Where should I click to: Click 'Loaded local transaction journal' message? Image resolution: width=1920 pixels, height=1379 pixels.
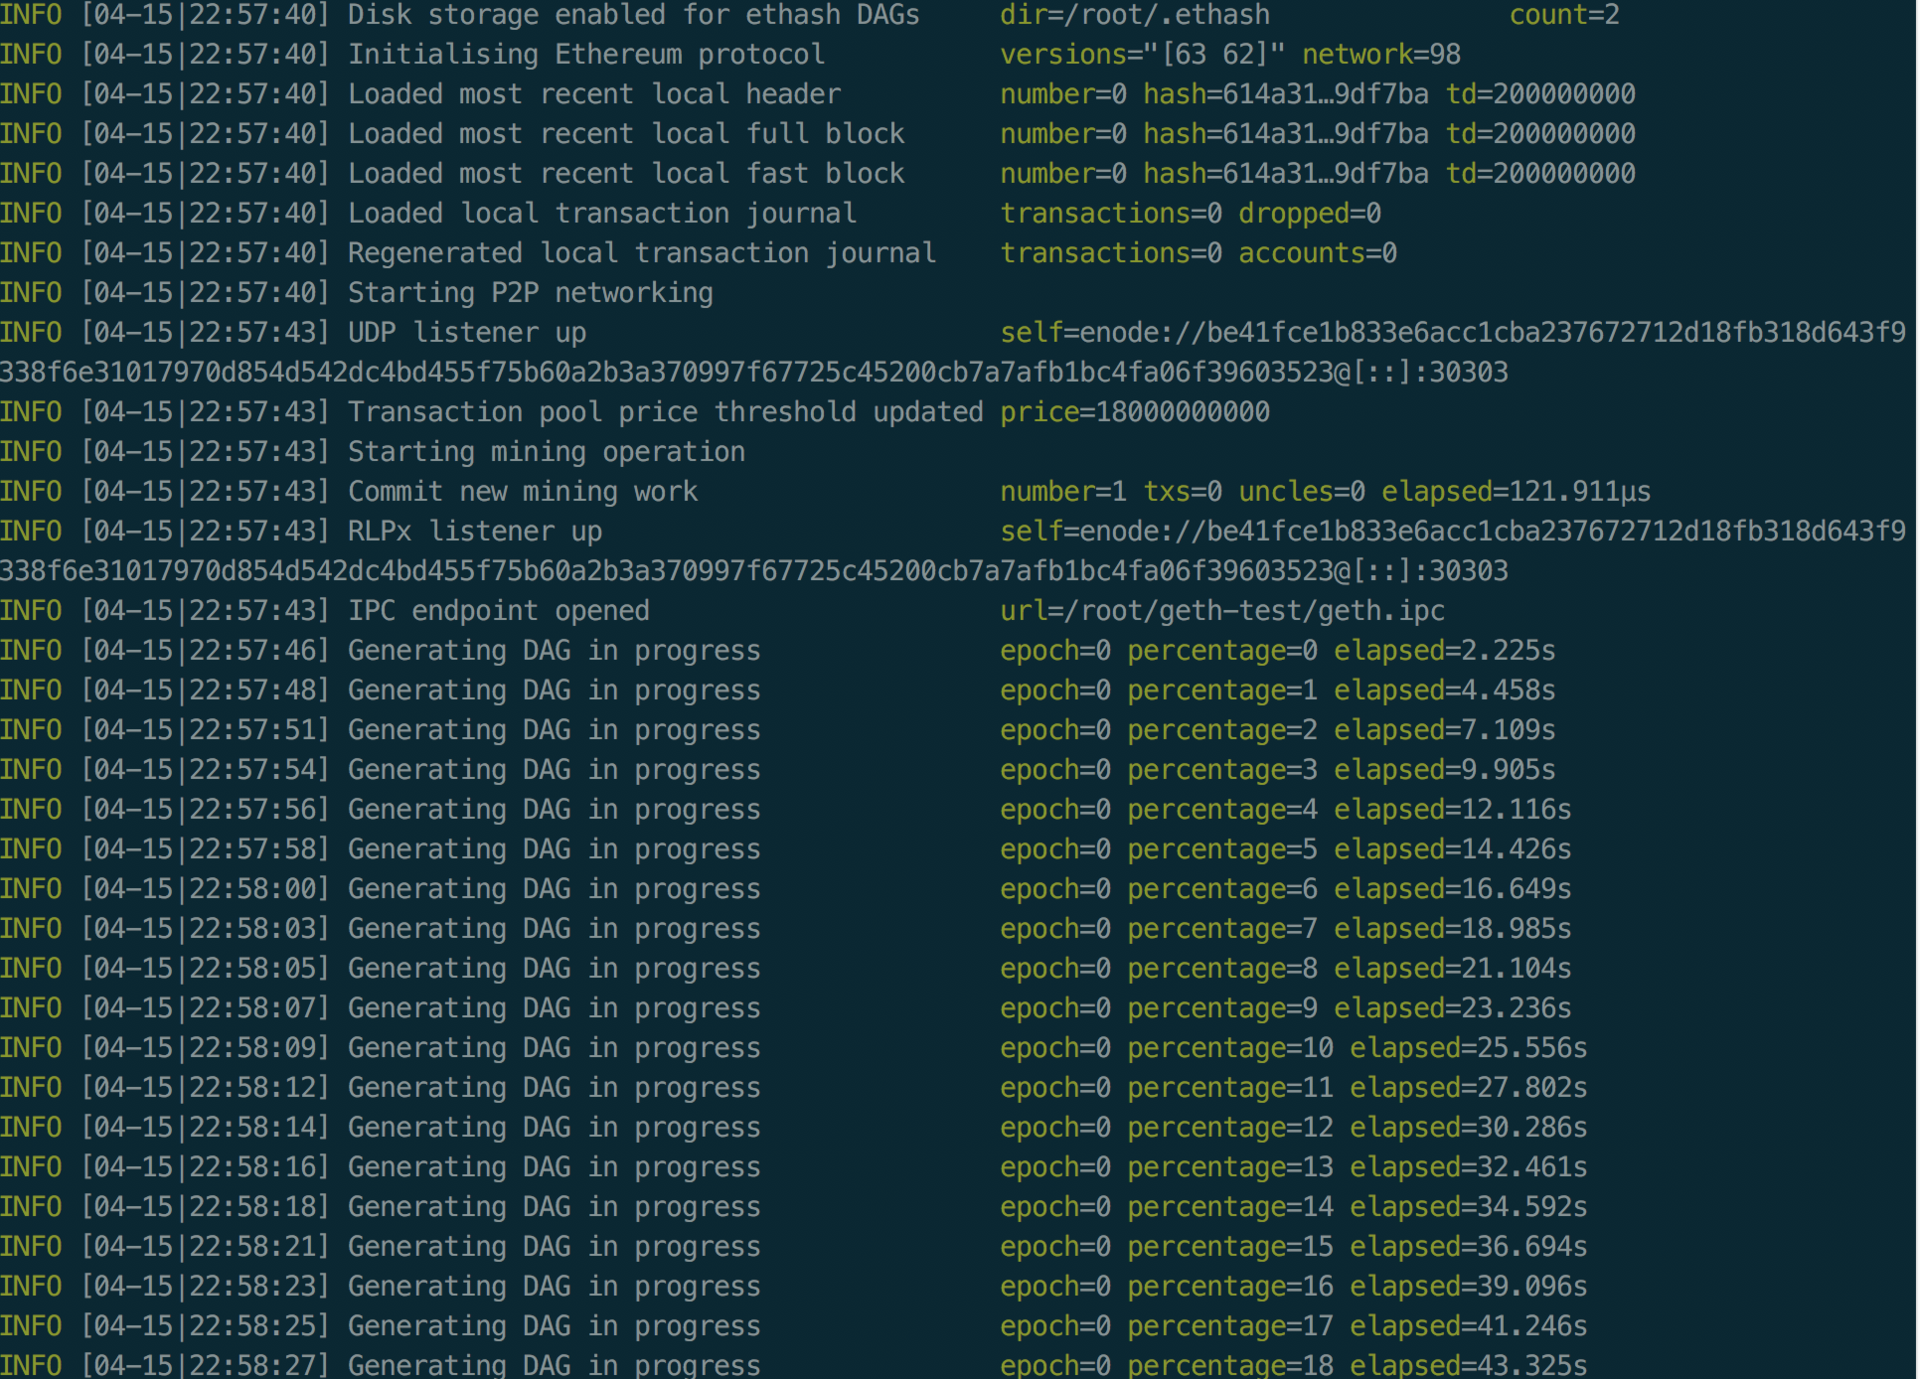point(602,214)
